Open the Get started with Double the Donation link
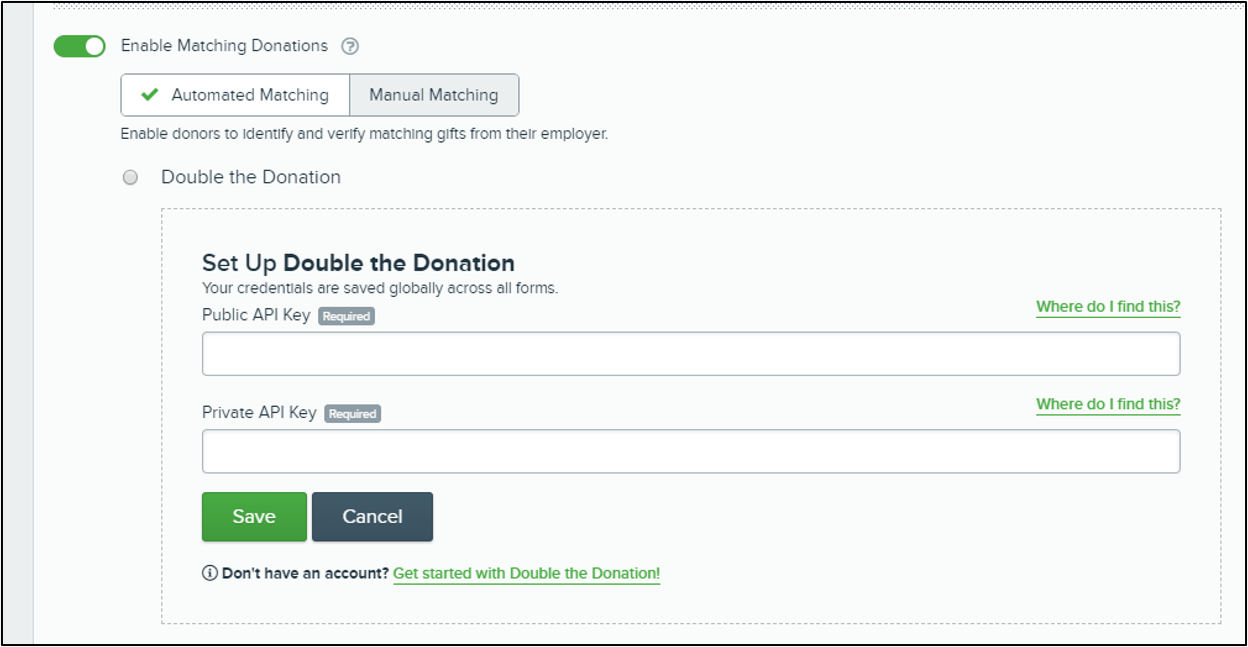Screen dimensions: 1248x647 (526, 574)
